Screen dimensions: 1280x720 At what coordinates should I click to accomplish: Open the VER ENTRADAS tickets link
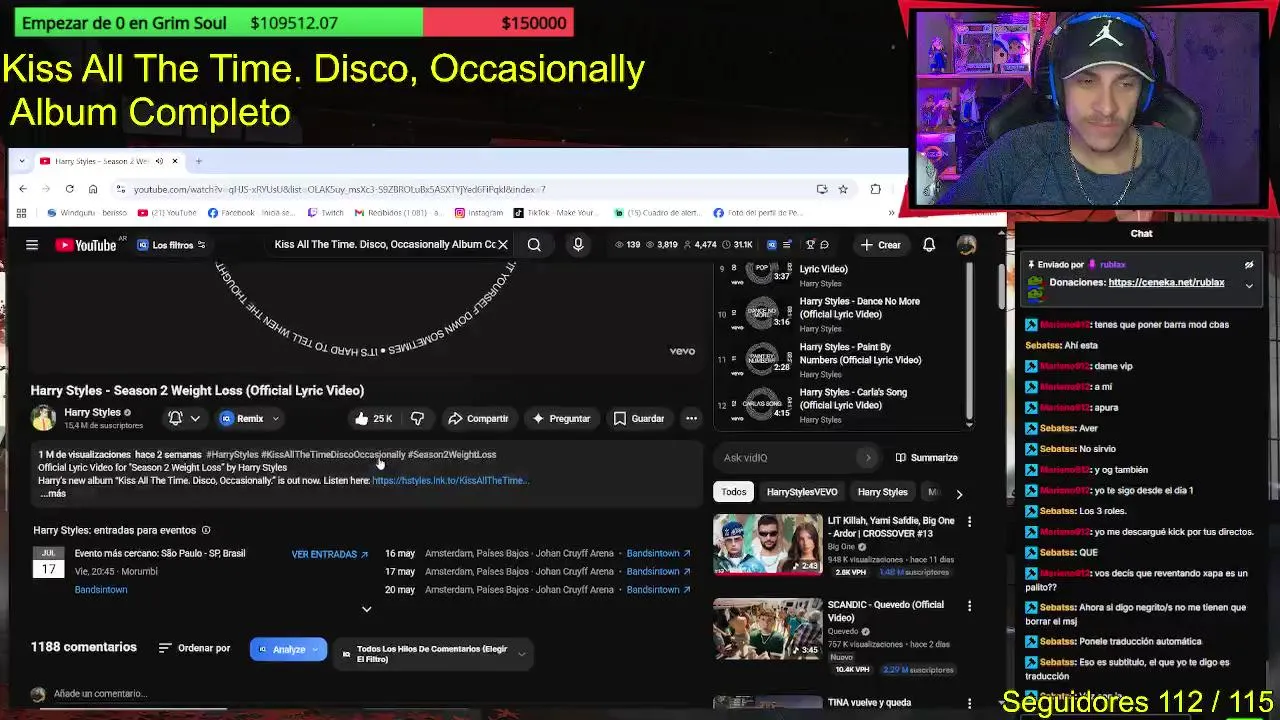[x=330, y=554]
